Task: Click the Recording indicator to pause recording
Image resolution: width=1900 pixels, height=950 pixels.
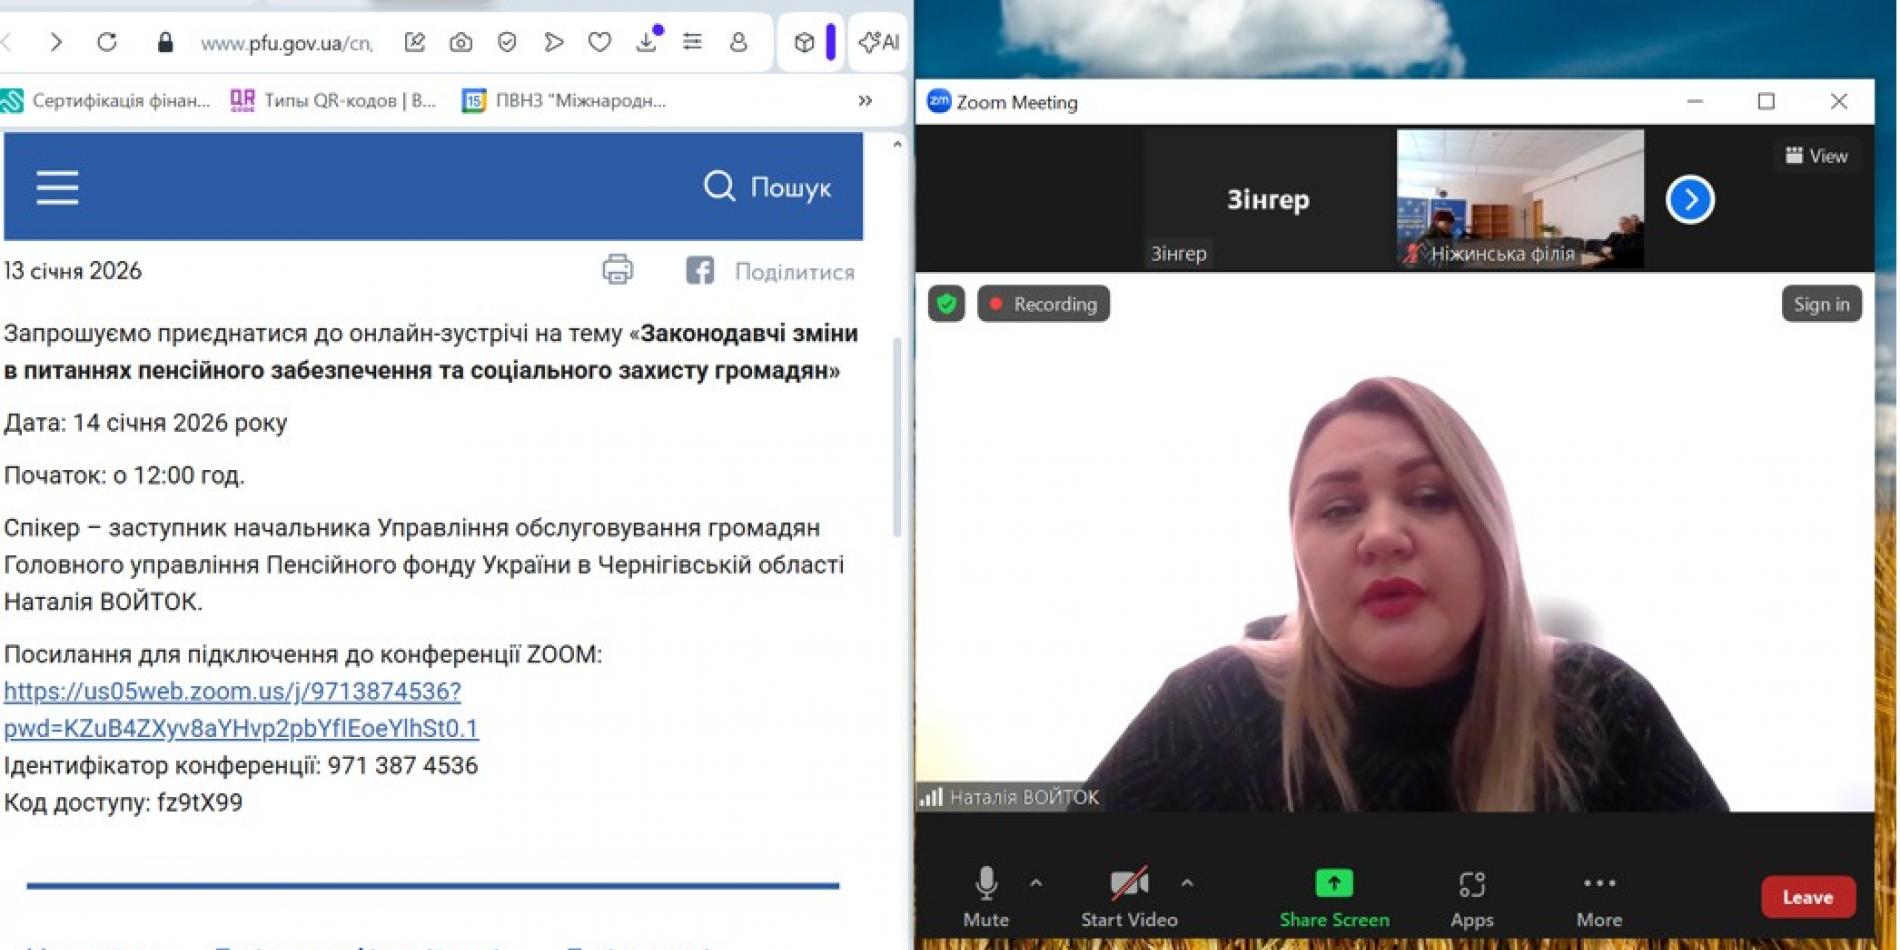Action: pos(1043,304)
